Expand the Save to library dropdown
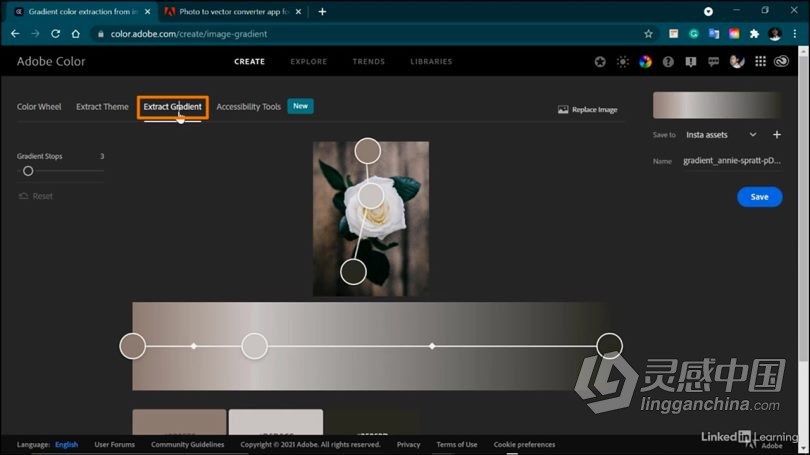Image resolution: width=810 pixels, height=455 pixels. coord(752,135)
